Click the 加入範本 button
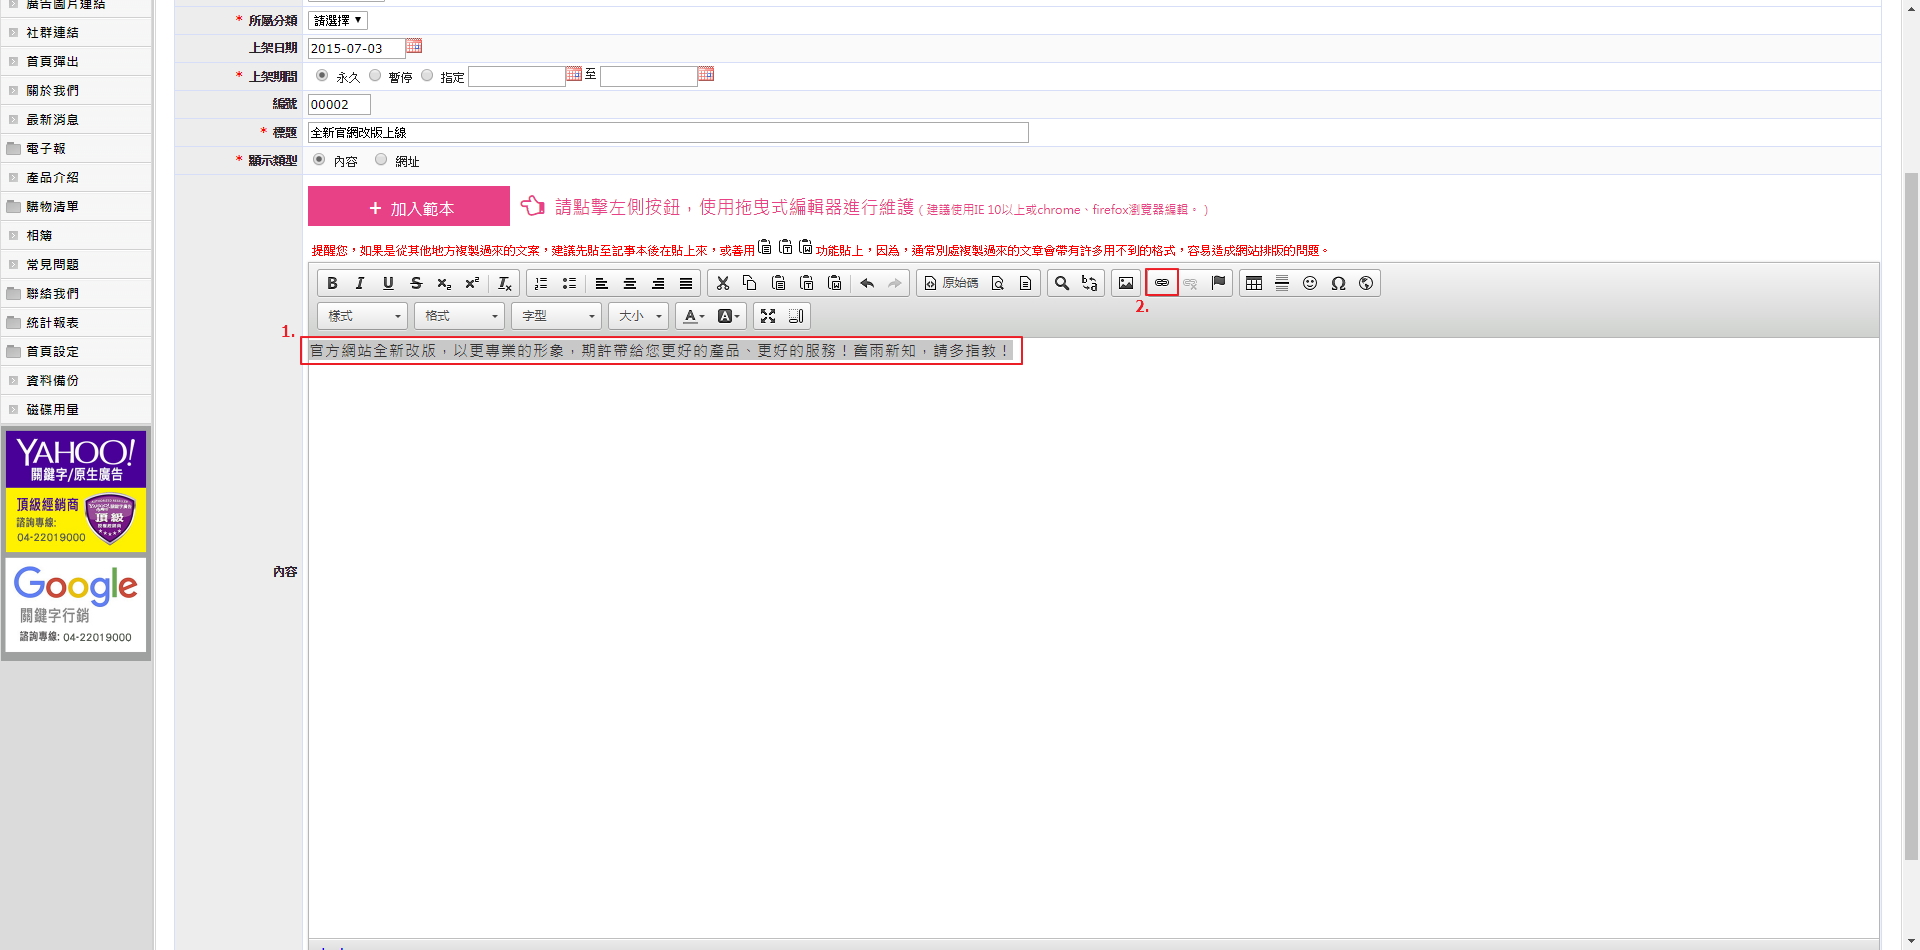 (x=409, y=207)
